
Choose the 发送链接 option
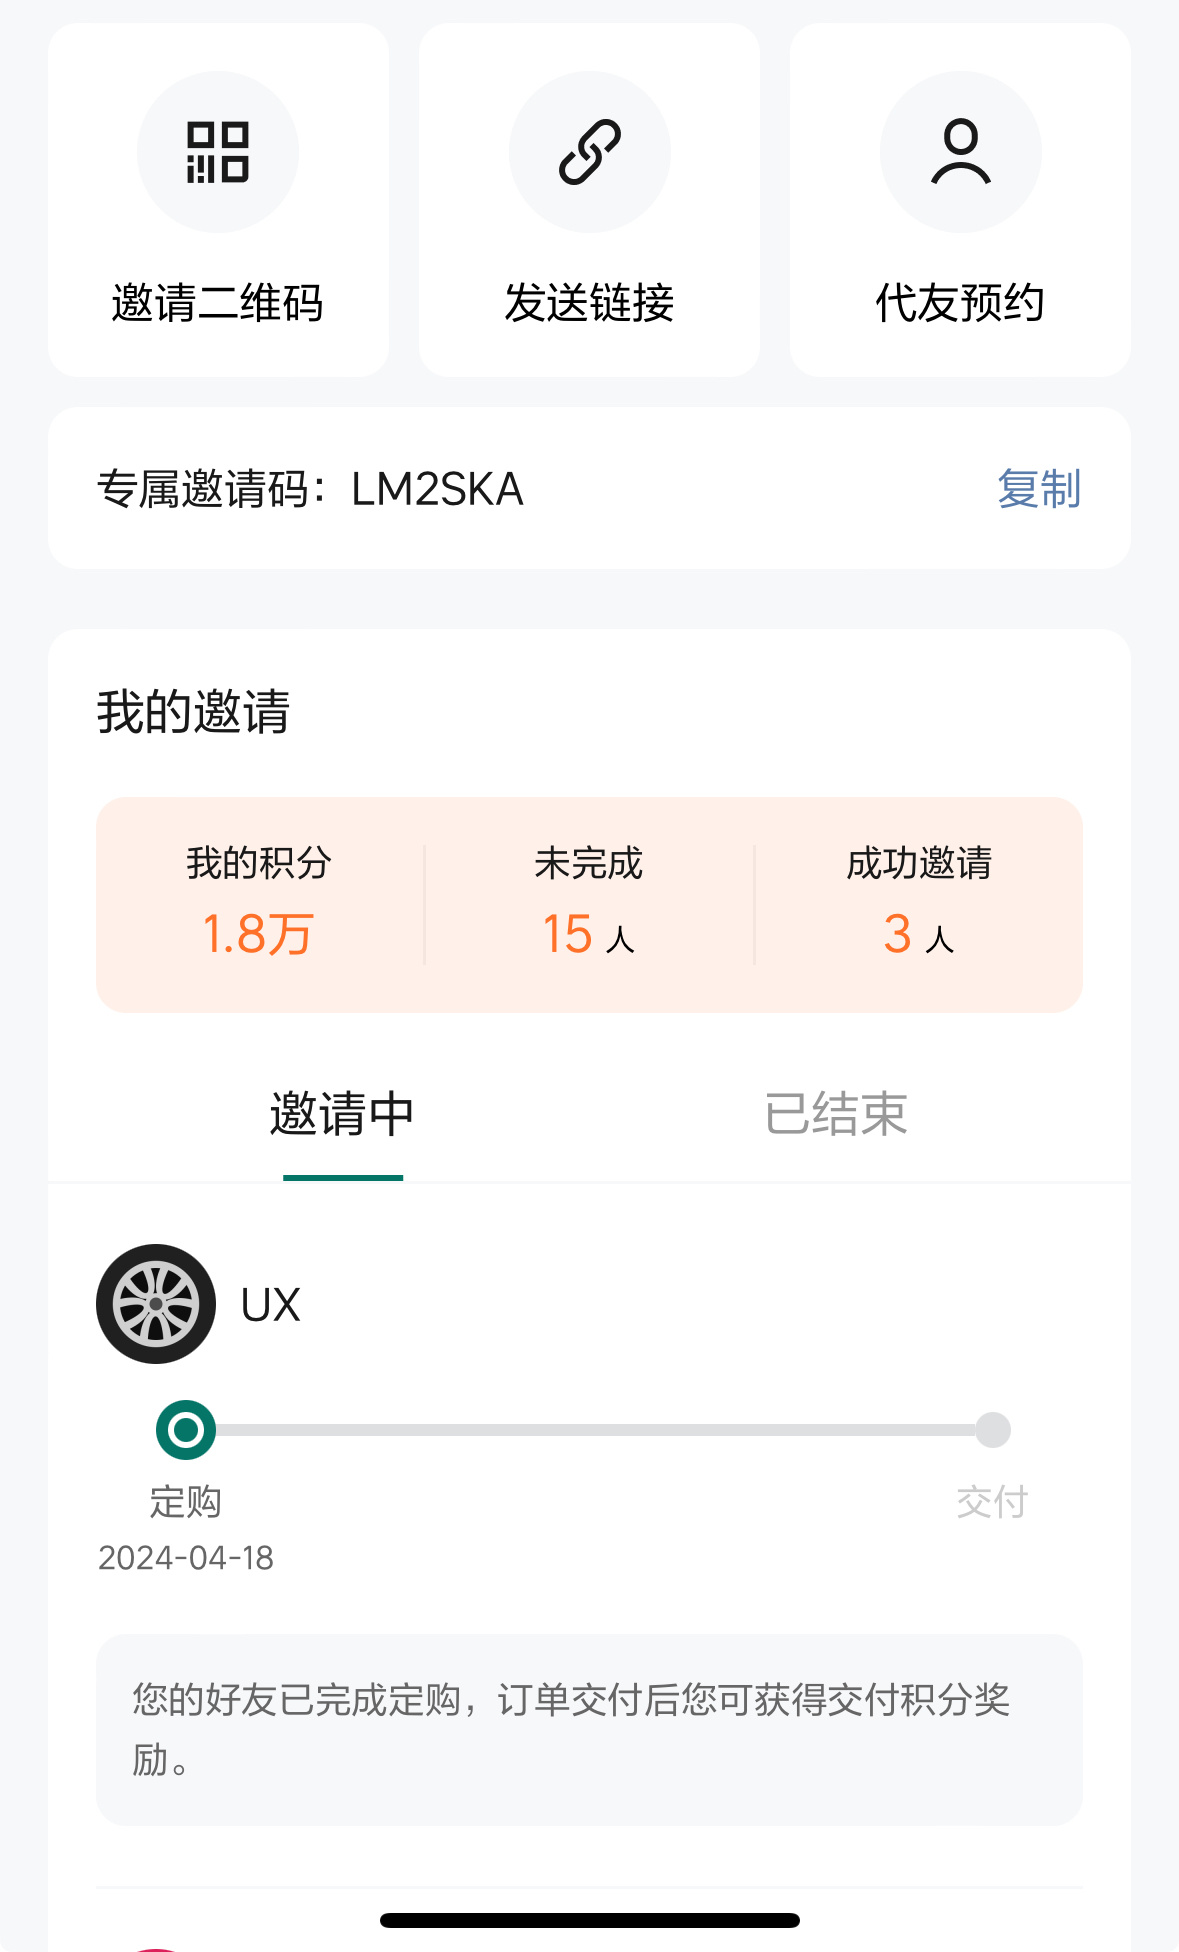pos(590,303)
